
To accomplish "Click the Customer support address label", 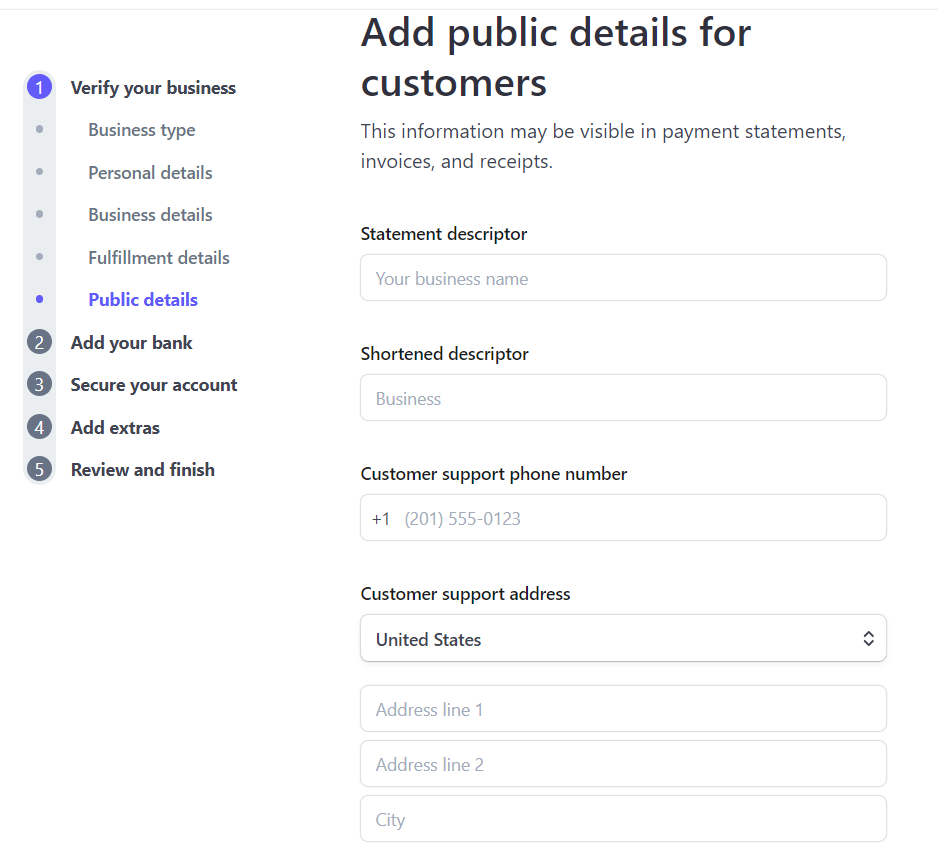I will pyautogui.click(x=465, y=594).
